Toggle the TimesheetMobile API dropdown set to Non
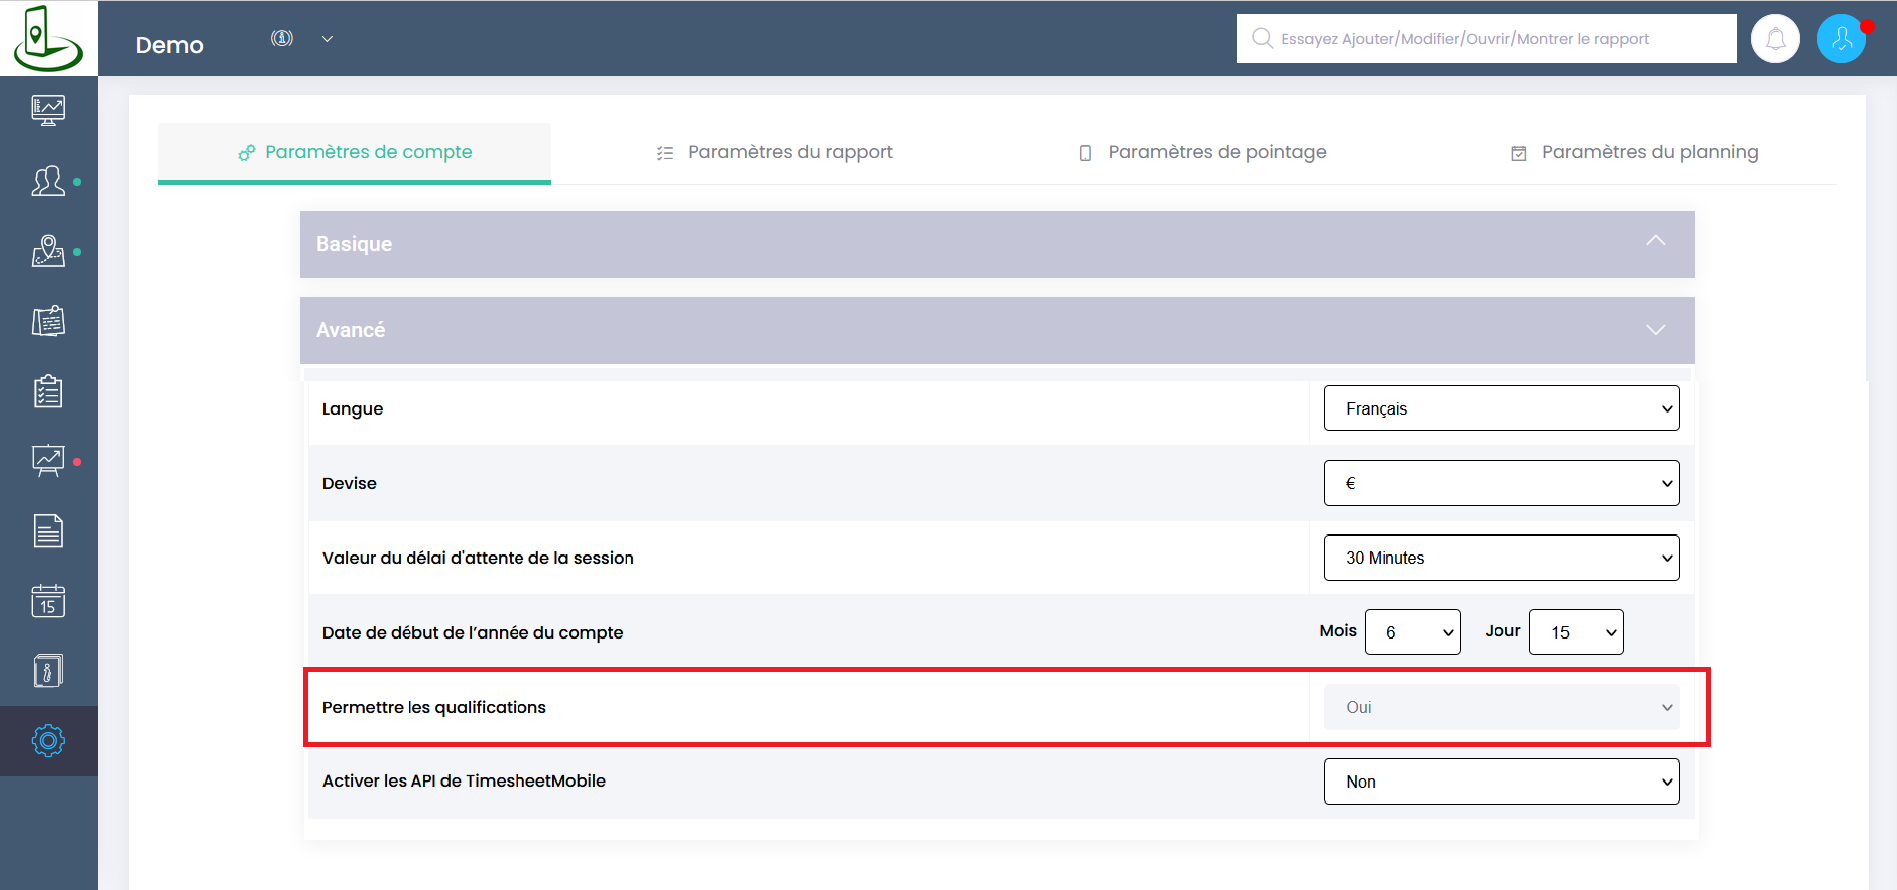1897x890 pixels. coord(1500,781)
